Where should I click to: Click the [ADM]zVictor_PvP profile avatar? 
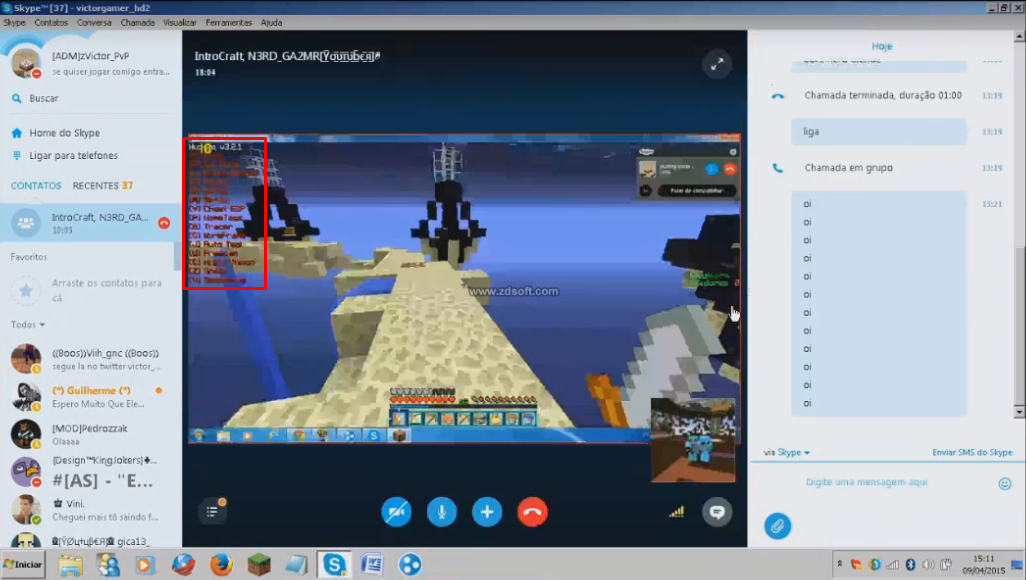click(x=26, y=63)
